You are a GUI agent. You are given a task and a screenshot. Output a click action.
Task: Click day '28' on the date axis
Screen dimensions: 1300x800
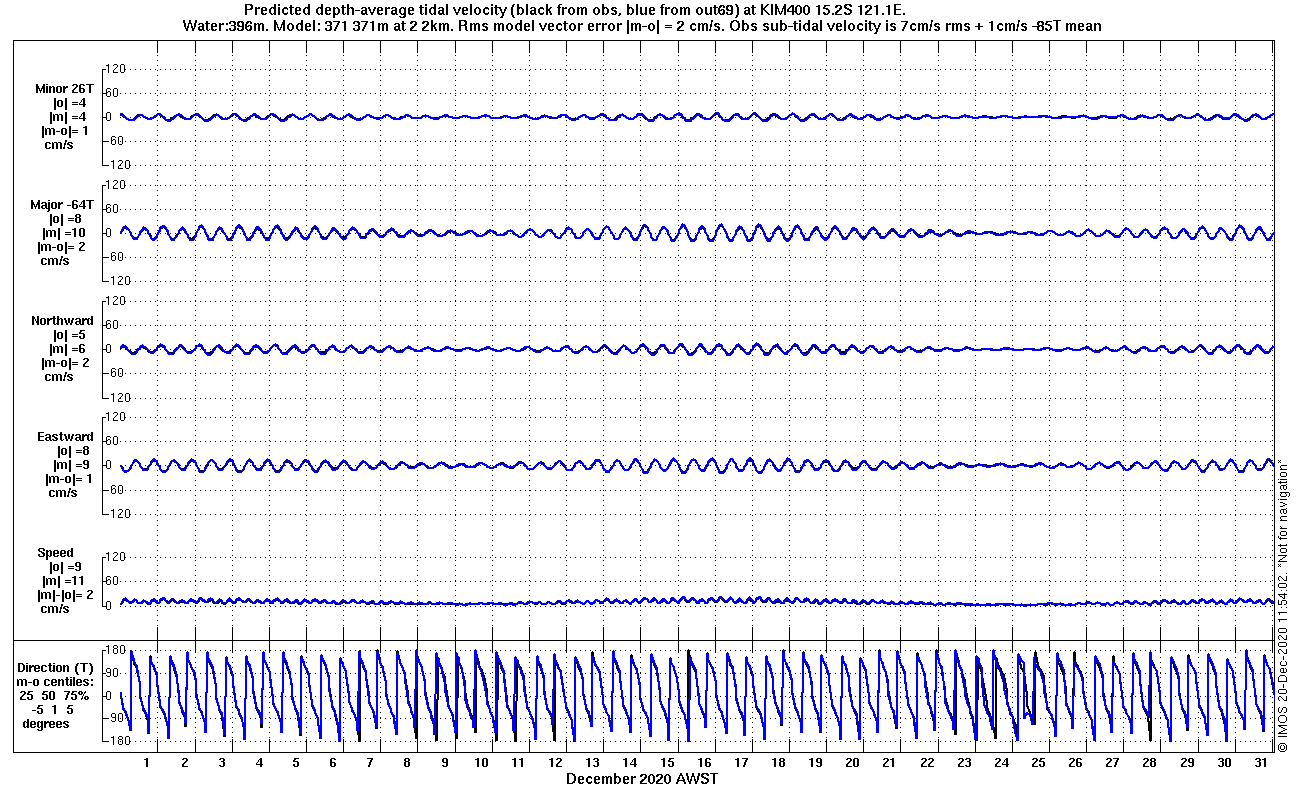click(1150, 763)
